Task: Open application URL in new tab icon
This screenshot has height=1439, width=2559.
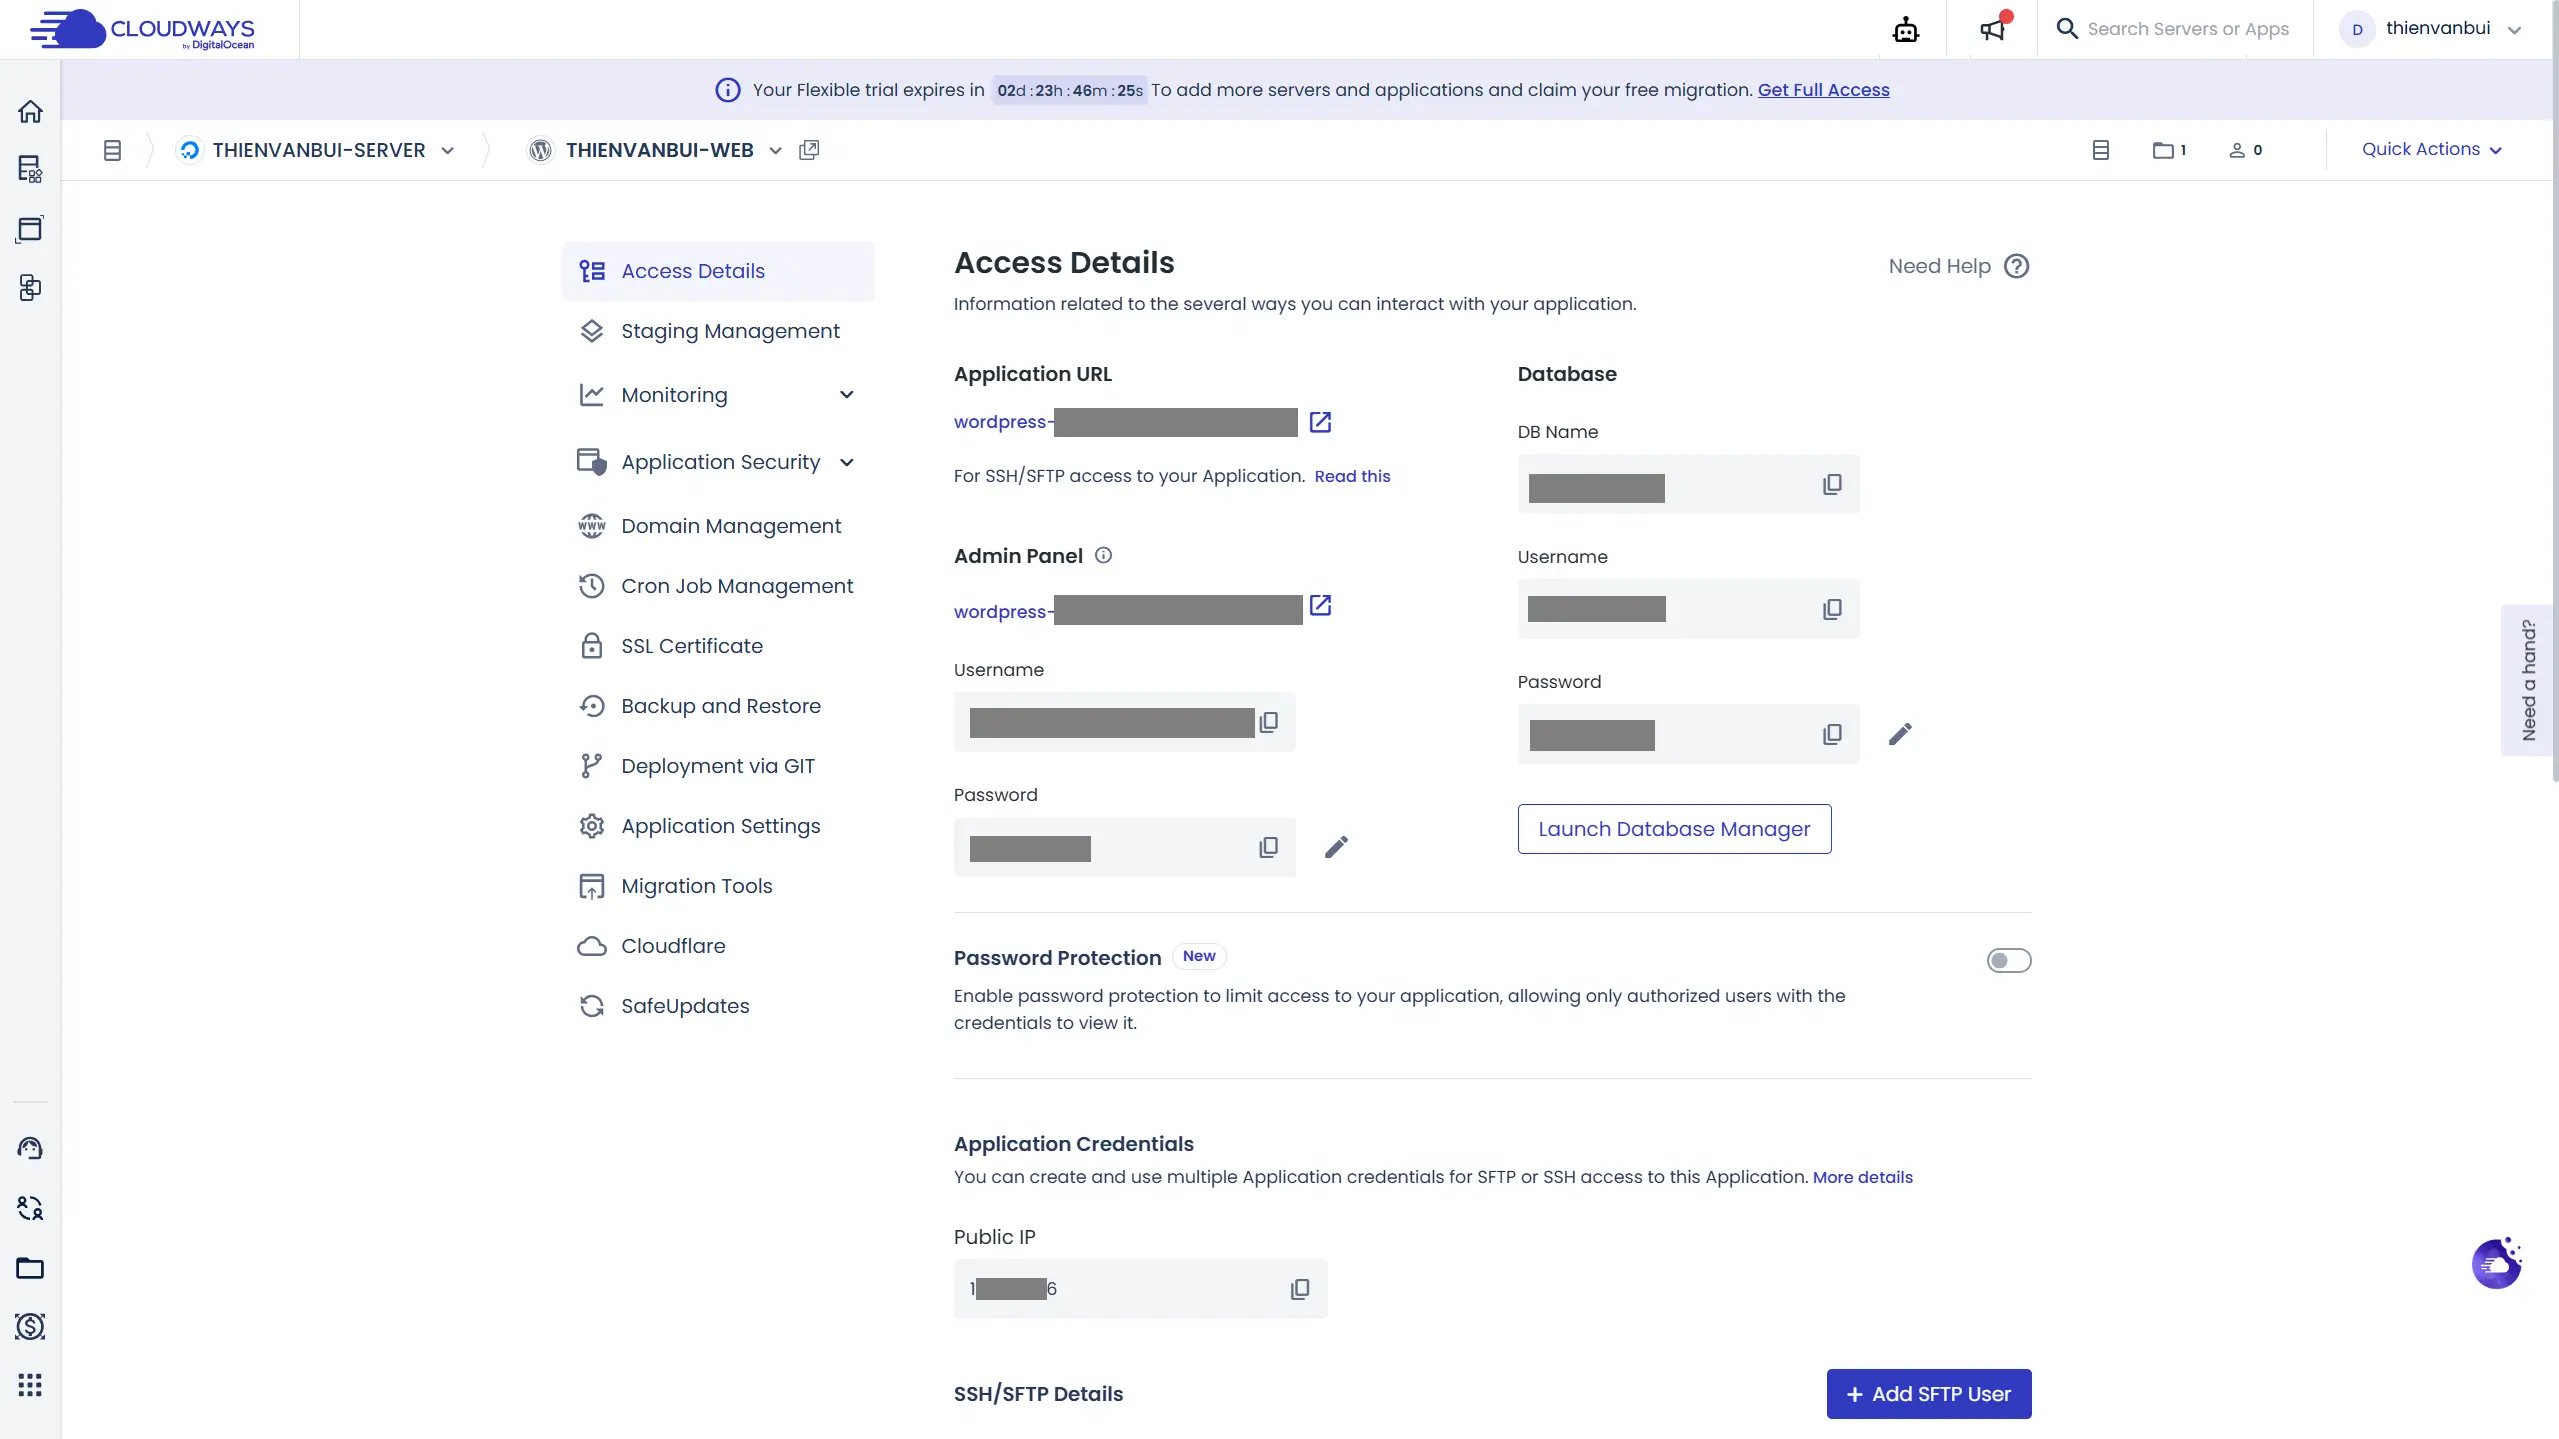Action: (x=1320, y=422)
